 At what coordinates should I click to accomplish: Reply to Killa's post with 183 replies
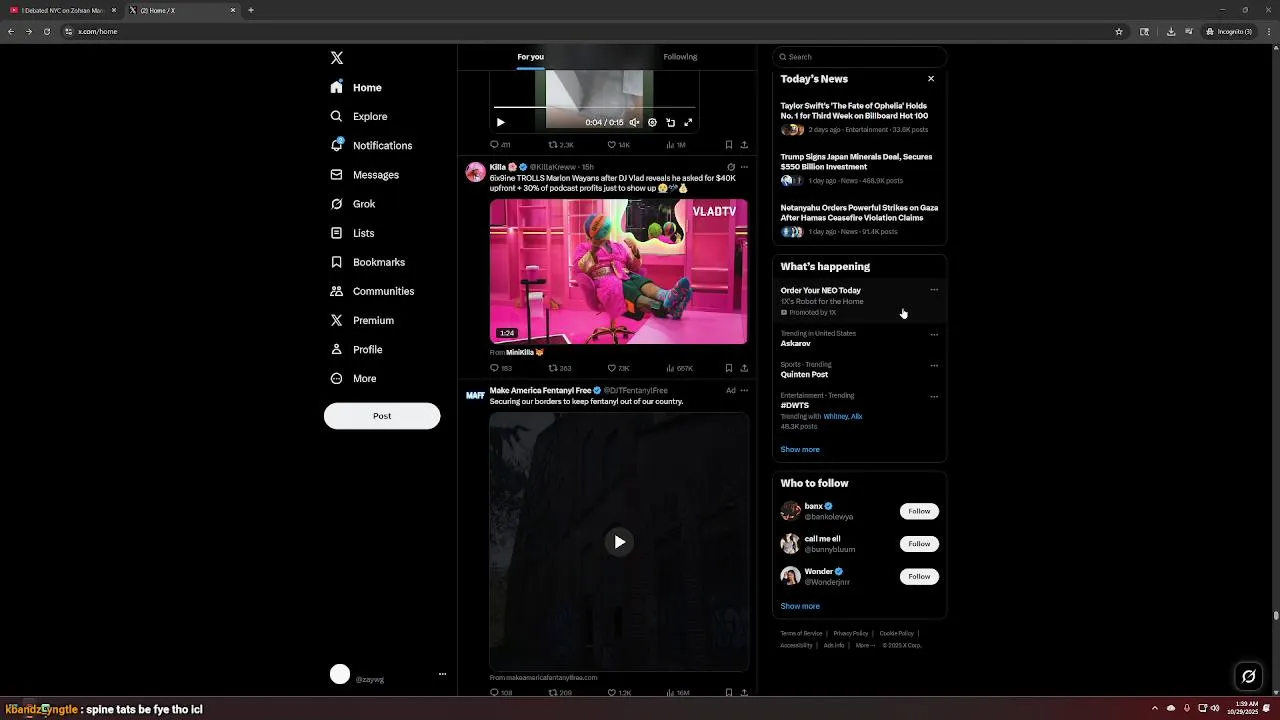pyautogui.click(x=501, y=368)
